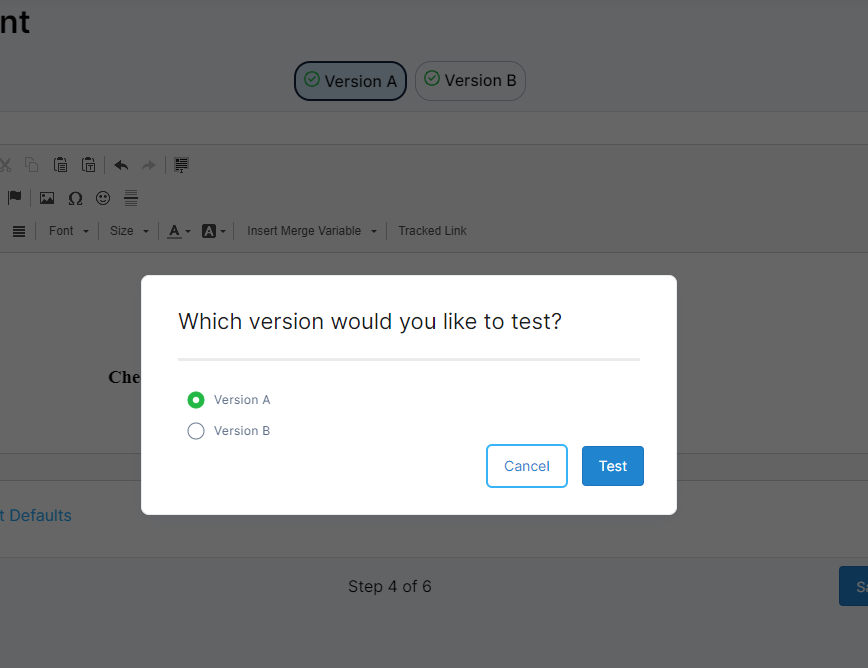Select the Version A radio option
This screenshot has height=668, width=868.
click(x=196, y=400)
